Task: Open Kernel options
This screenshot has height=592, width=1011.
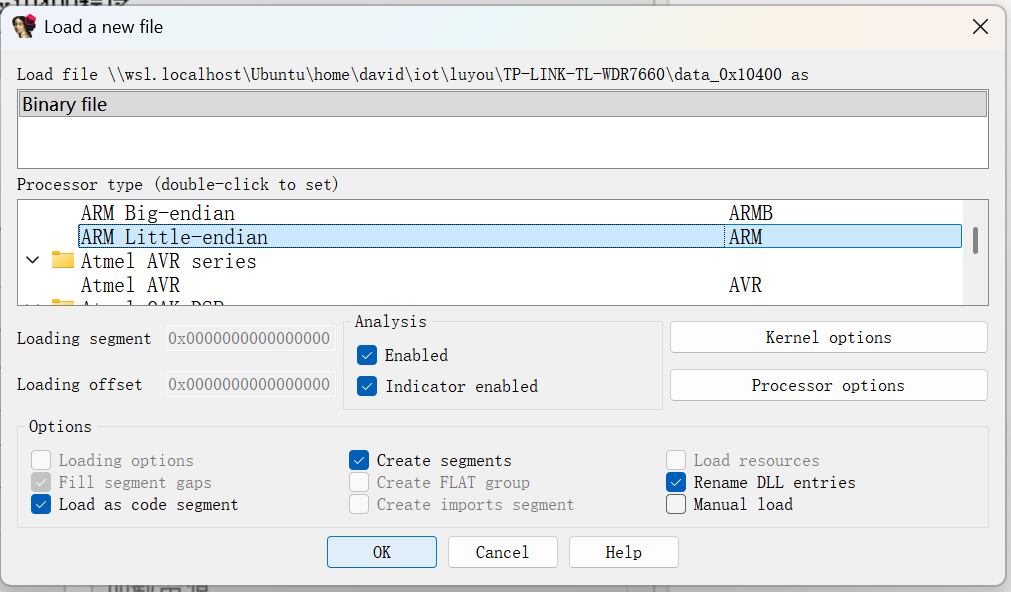Action: click(828, 337)
